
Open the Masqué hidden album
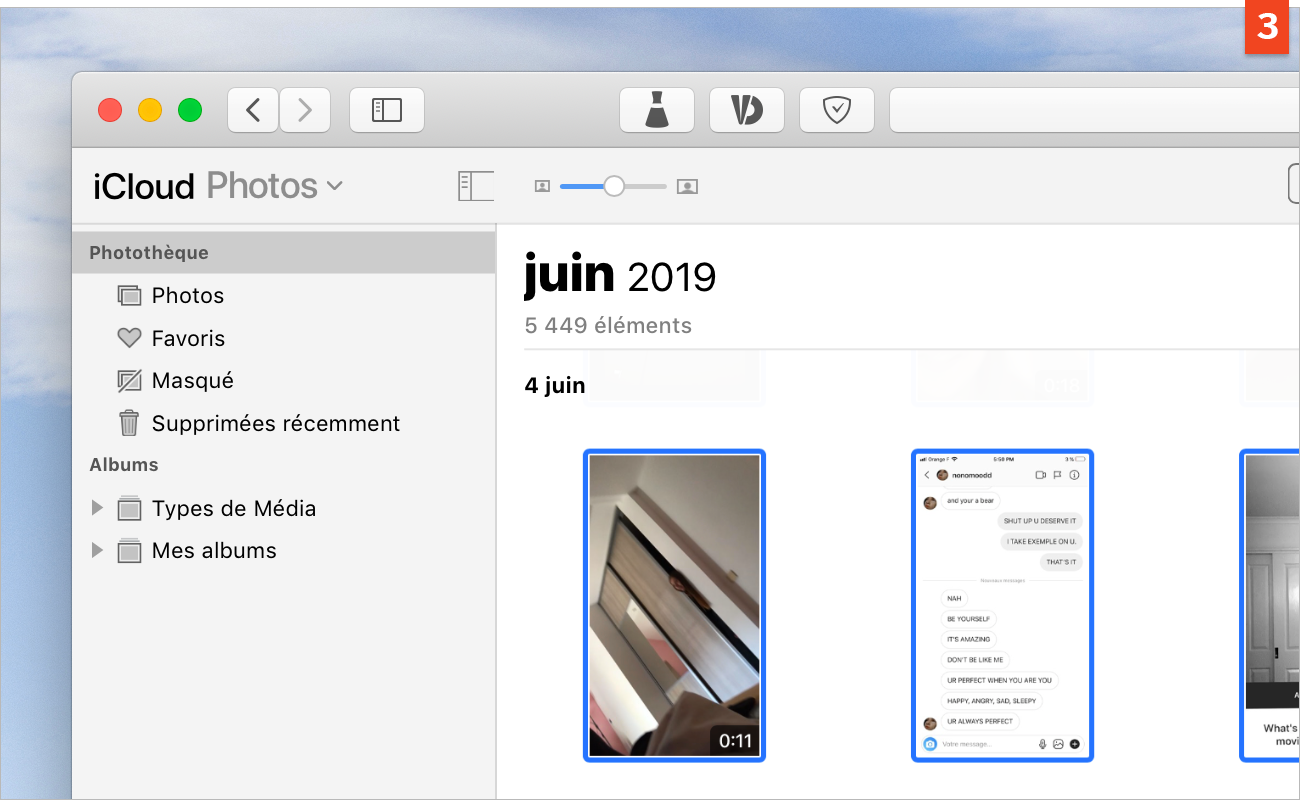(x=192, y=381)
